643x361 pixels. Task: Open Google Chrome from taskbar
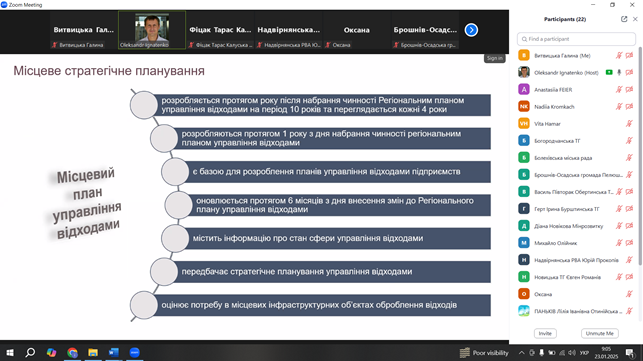[73, 352]
